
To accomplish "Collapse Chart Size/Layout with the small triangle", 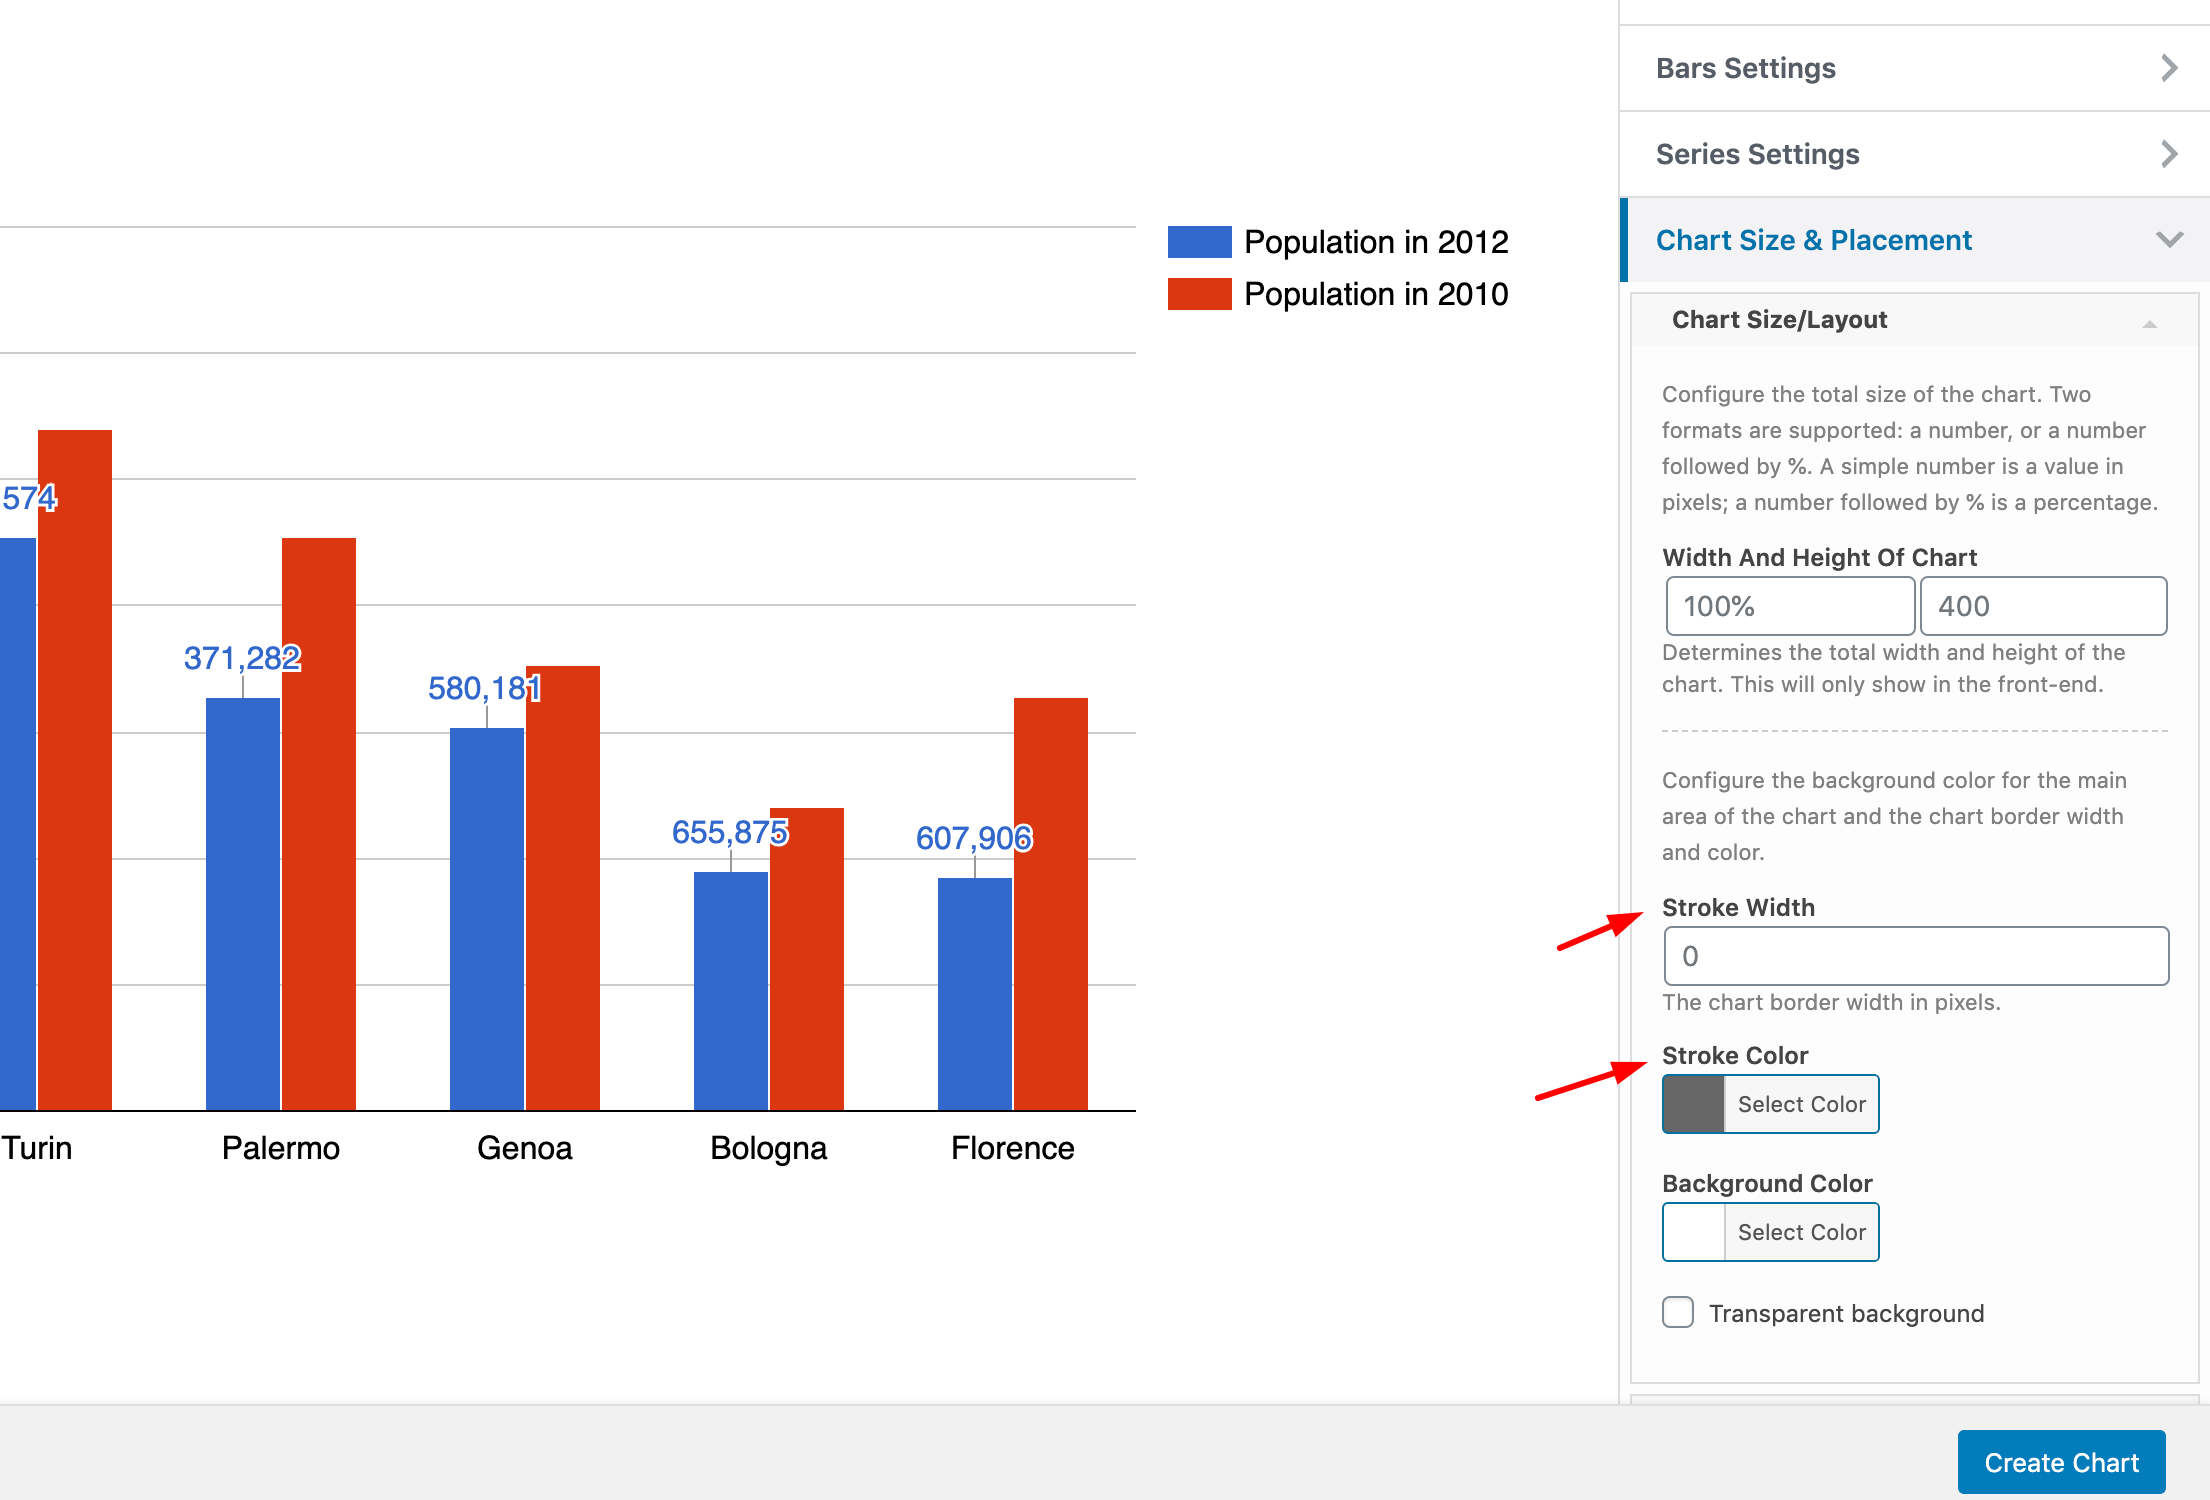I will pyautogui.click(x=2149, y=323).
